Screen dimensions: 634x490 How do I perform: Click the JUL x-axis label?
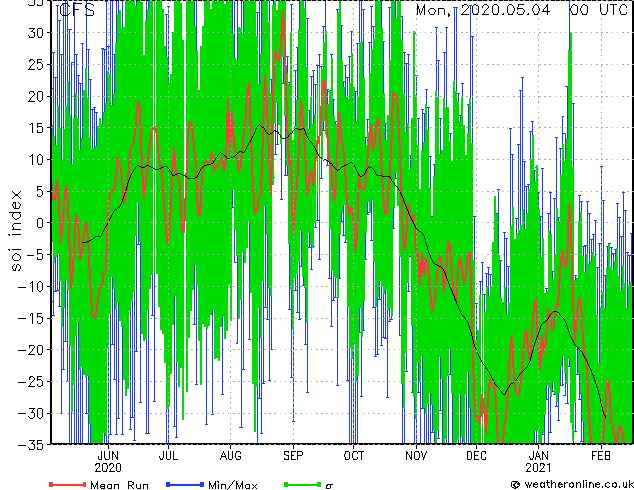(168, 456)
